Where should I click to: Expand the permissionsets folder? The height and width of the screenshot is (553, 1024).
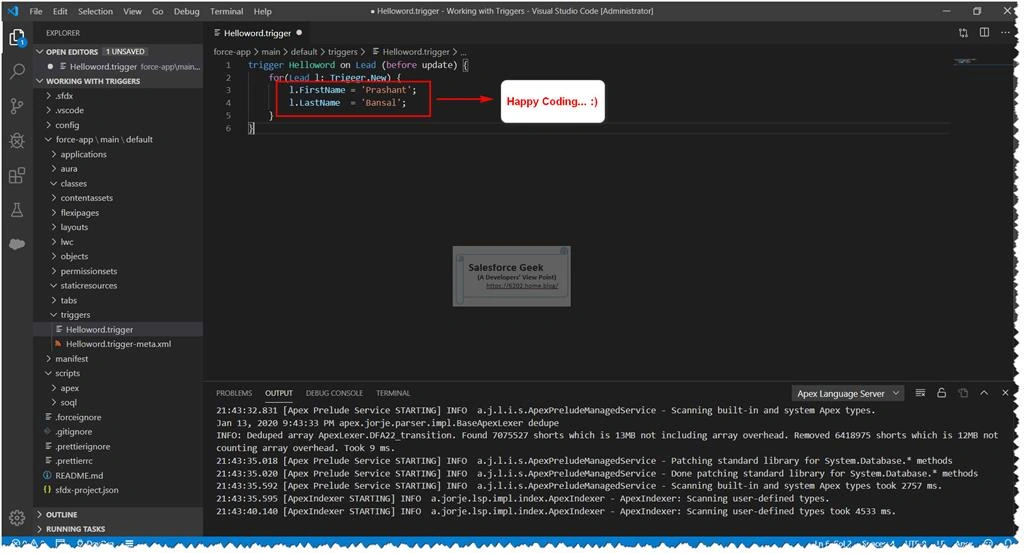tap(118, 271)
